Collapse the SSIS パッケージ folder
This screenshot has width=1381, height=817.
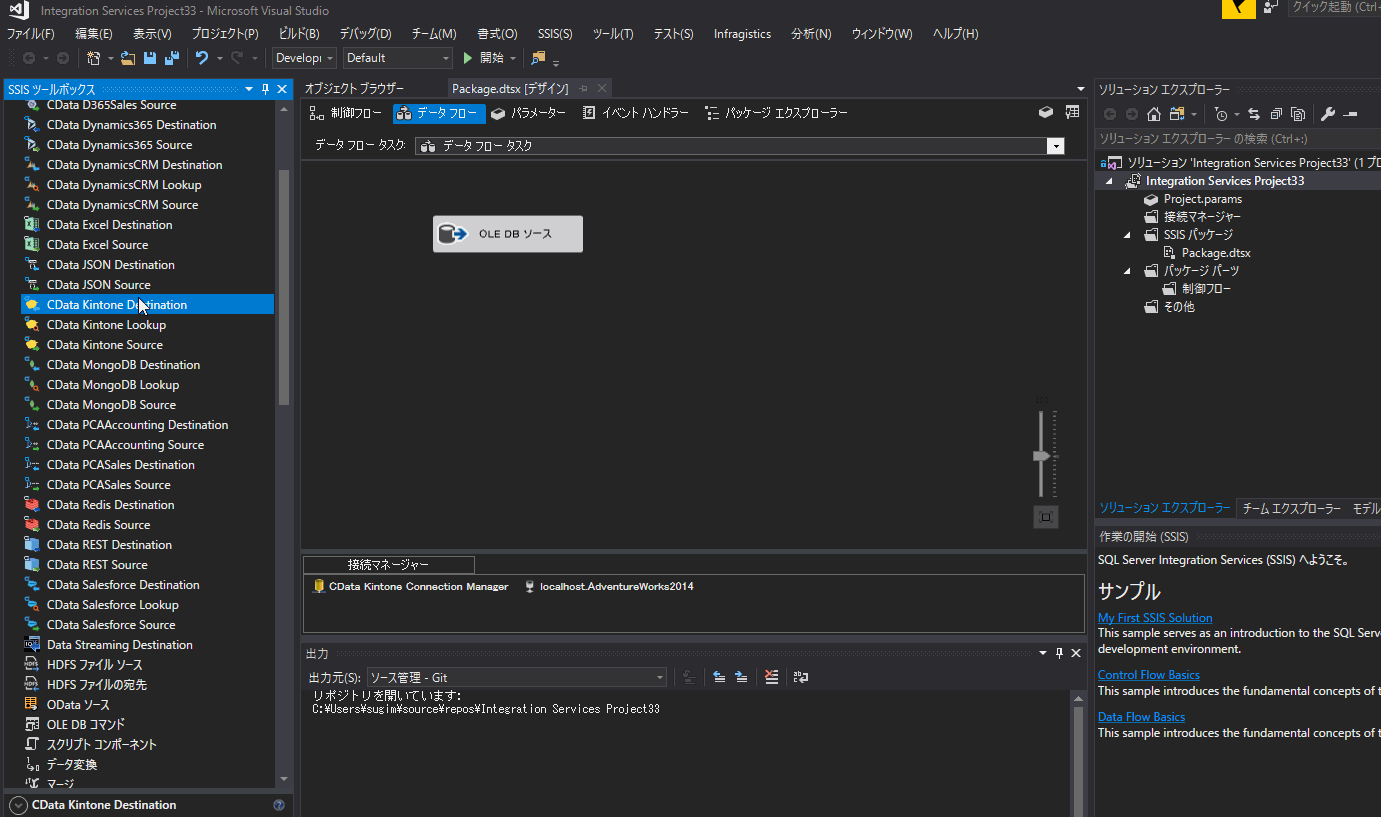tap(1127, 235)
